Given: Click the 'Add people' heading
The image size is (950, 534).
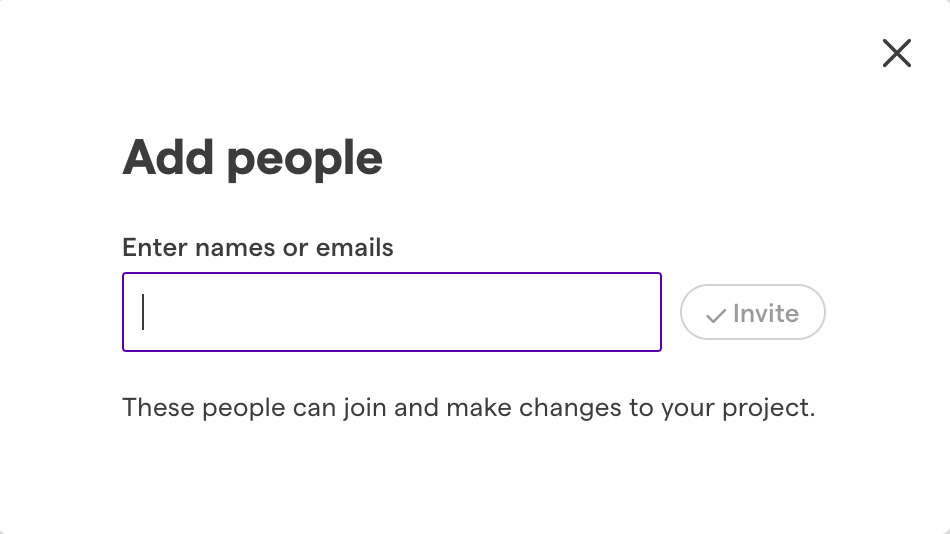Looking at the screenshot, I should click(x=252, y=158).
